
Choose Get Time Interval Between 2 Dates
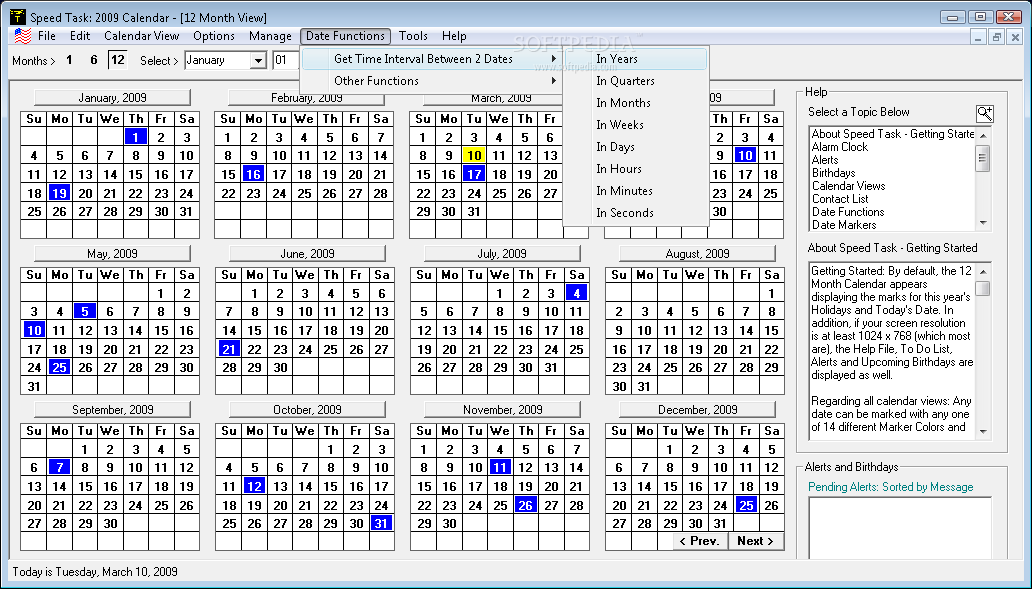coord(432,59)
